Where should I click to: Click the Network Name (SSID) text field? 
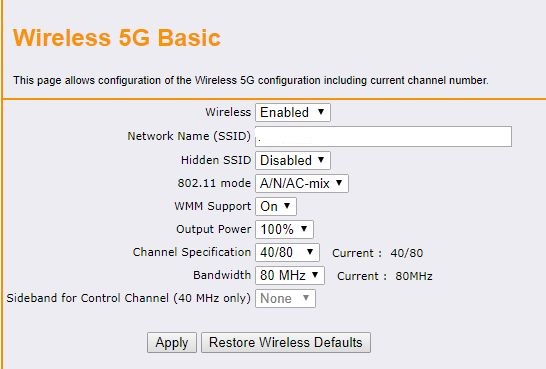pyautogui.click(x=383, y=136)
